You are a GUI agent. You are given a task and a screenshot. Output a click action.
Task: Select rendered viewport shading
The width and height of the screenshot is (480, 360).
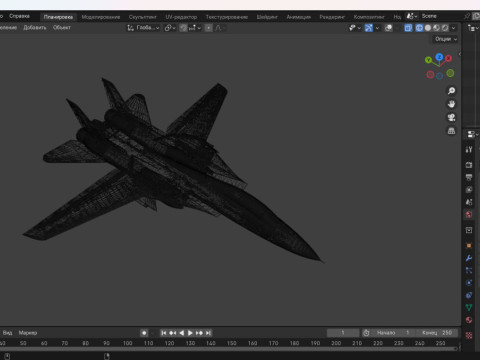(x=445, y=28)
